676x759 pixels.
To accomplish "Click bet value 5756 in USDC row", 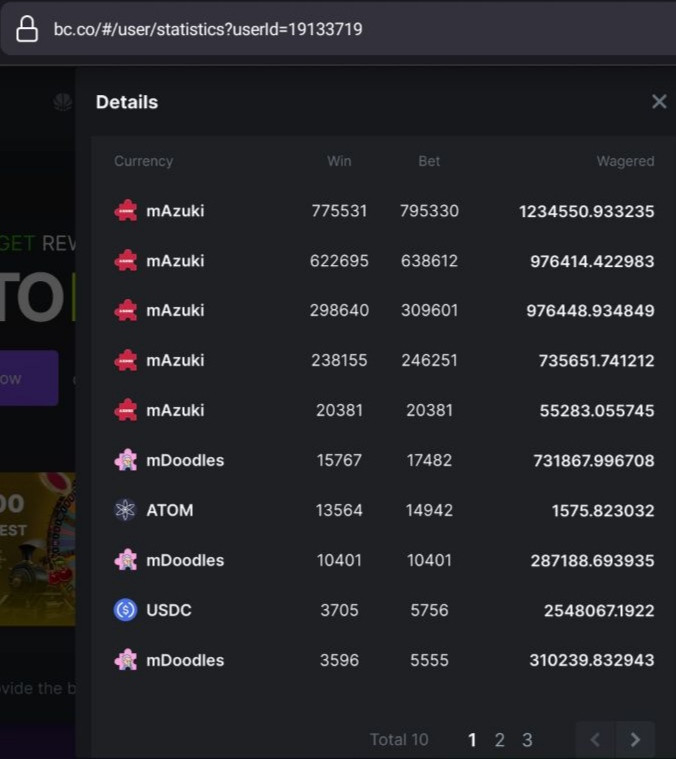I will tap(429, 610).
